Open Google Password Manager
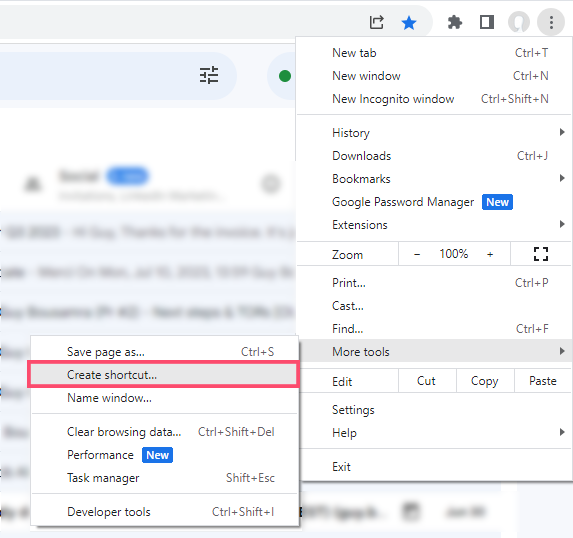The height and width of the screenshot is (538, 573). pos(434,202)
